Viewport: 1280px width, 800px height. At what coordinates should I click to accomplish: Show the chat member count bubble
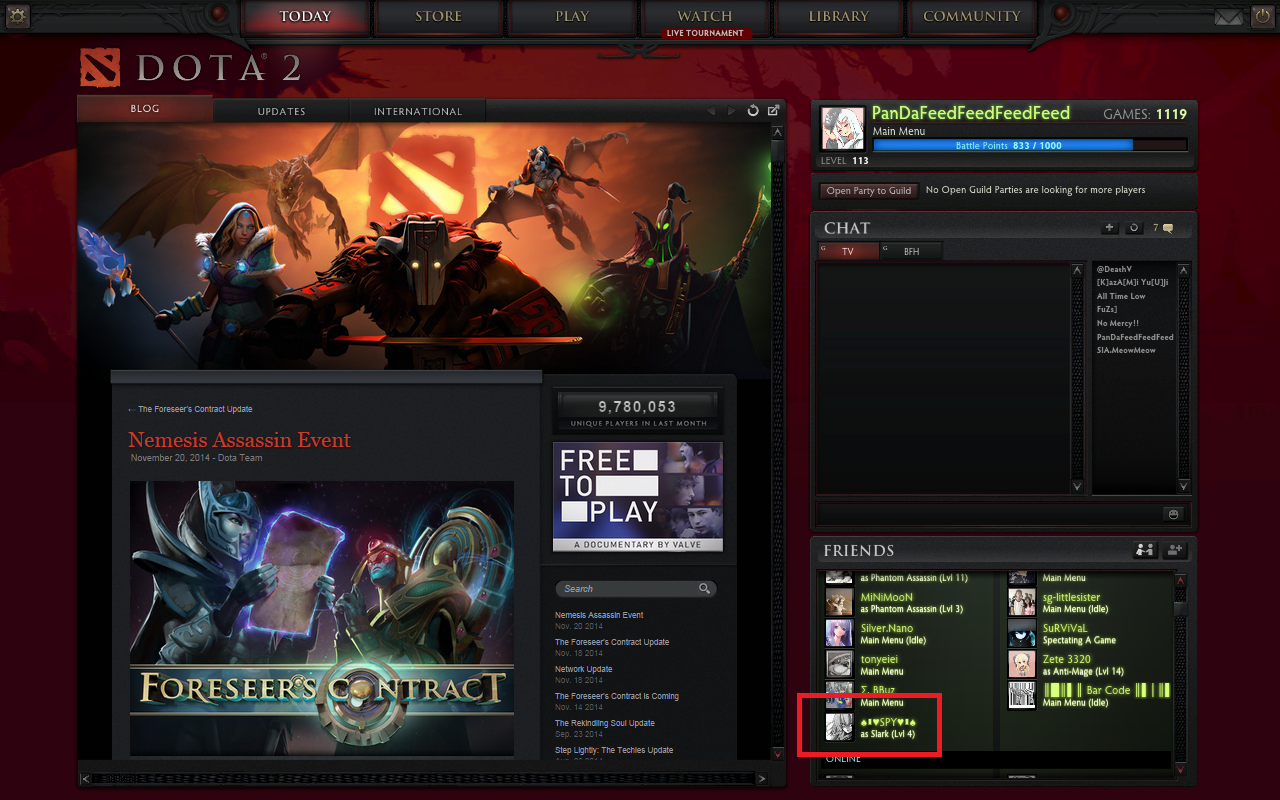[1162, 228]
